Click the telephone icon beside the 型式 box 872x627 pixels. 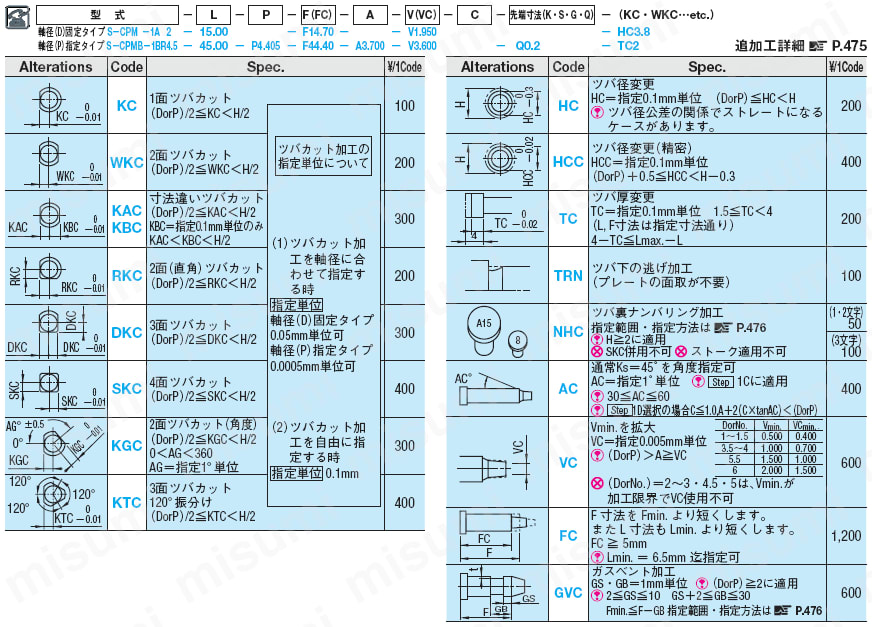pyautogui.click(x=17, y=17)
